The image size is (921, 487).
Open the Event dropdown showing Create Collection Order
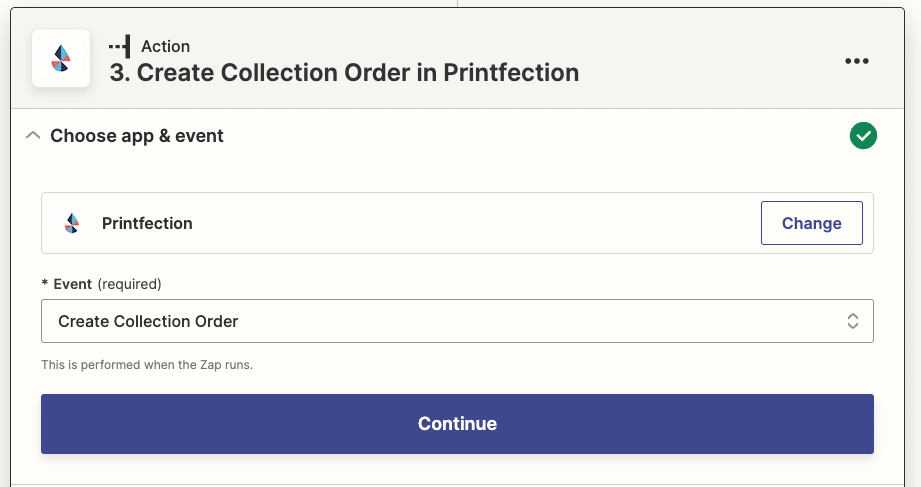[x=457, y=321]
